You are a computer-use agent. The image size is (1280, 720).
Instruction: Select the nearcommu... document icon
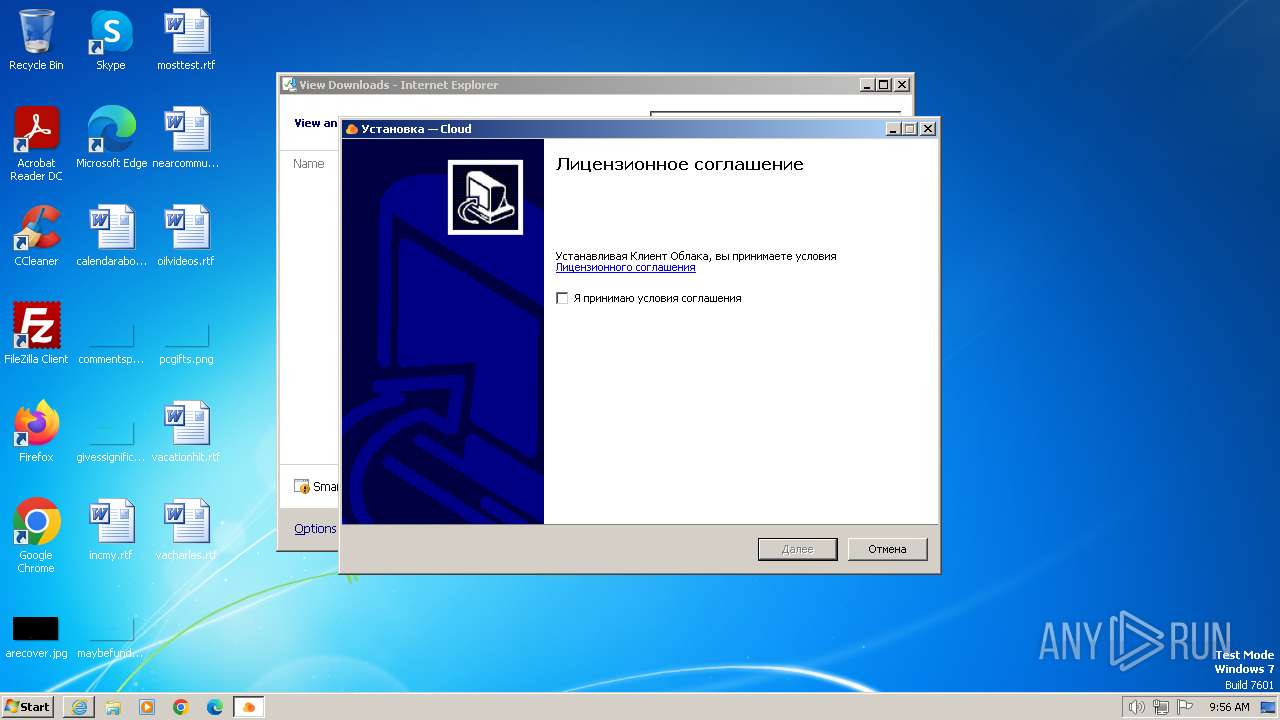pyautogui.click(x=186, y=137)
